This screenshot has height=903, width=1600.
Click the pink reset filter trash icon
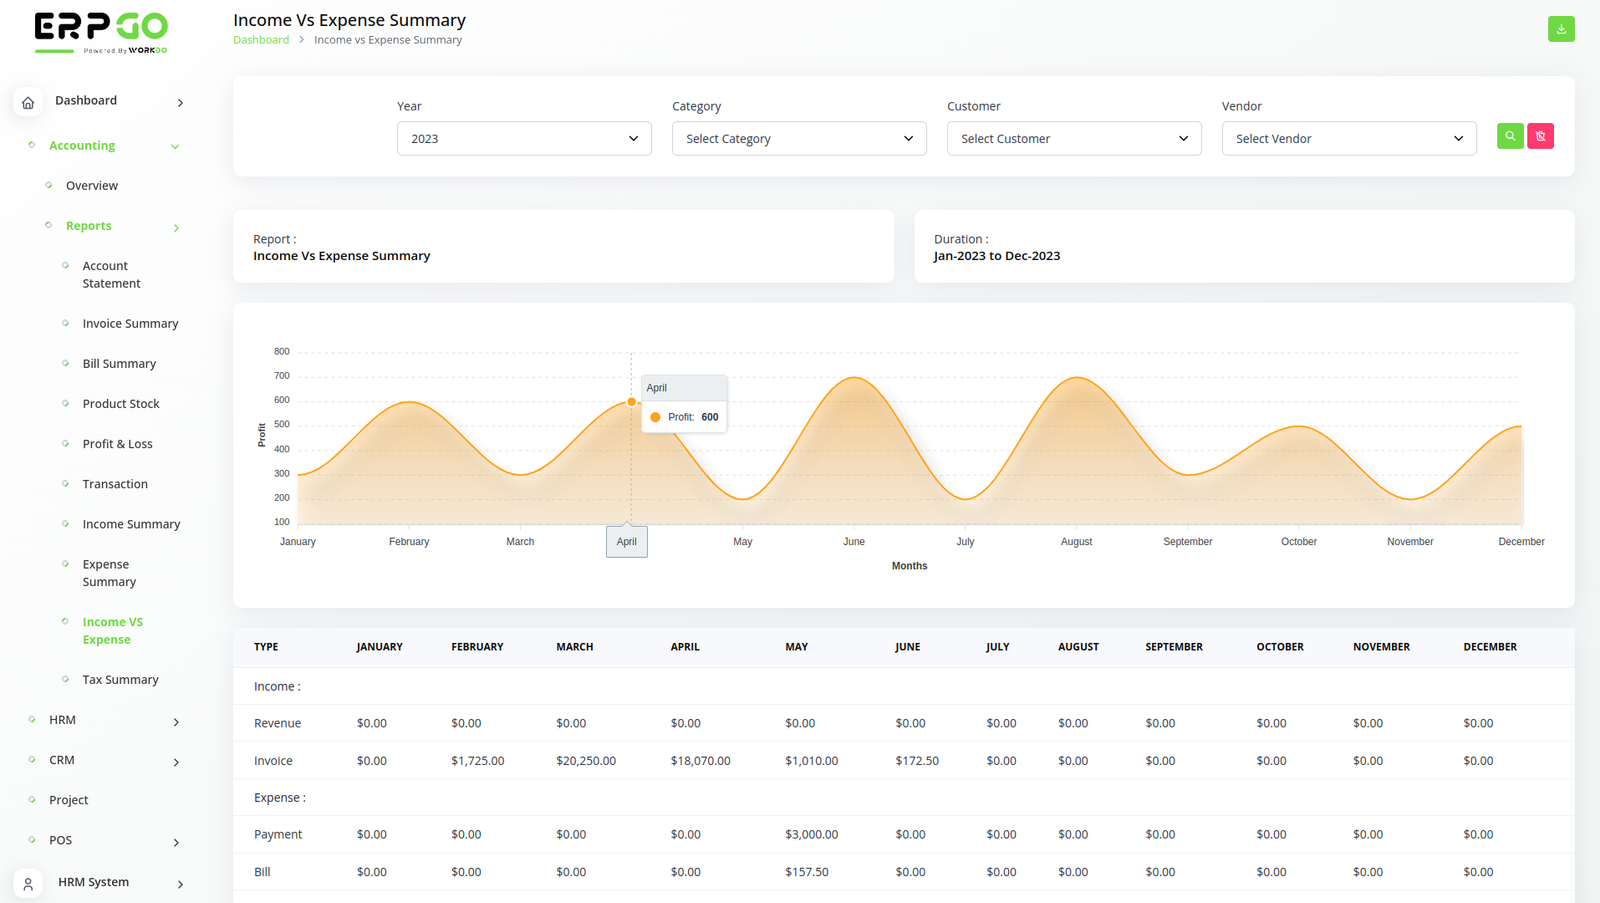(1540, 136)
